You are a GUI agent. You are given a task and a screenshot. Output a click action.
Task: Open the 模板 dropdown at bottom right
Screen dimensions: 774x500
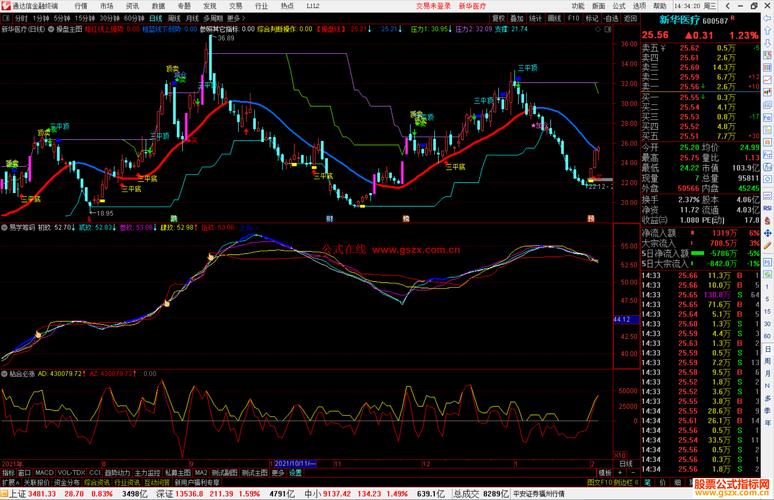(x=605, y=473)
